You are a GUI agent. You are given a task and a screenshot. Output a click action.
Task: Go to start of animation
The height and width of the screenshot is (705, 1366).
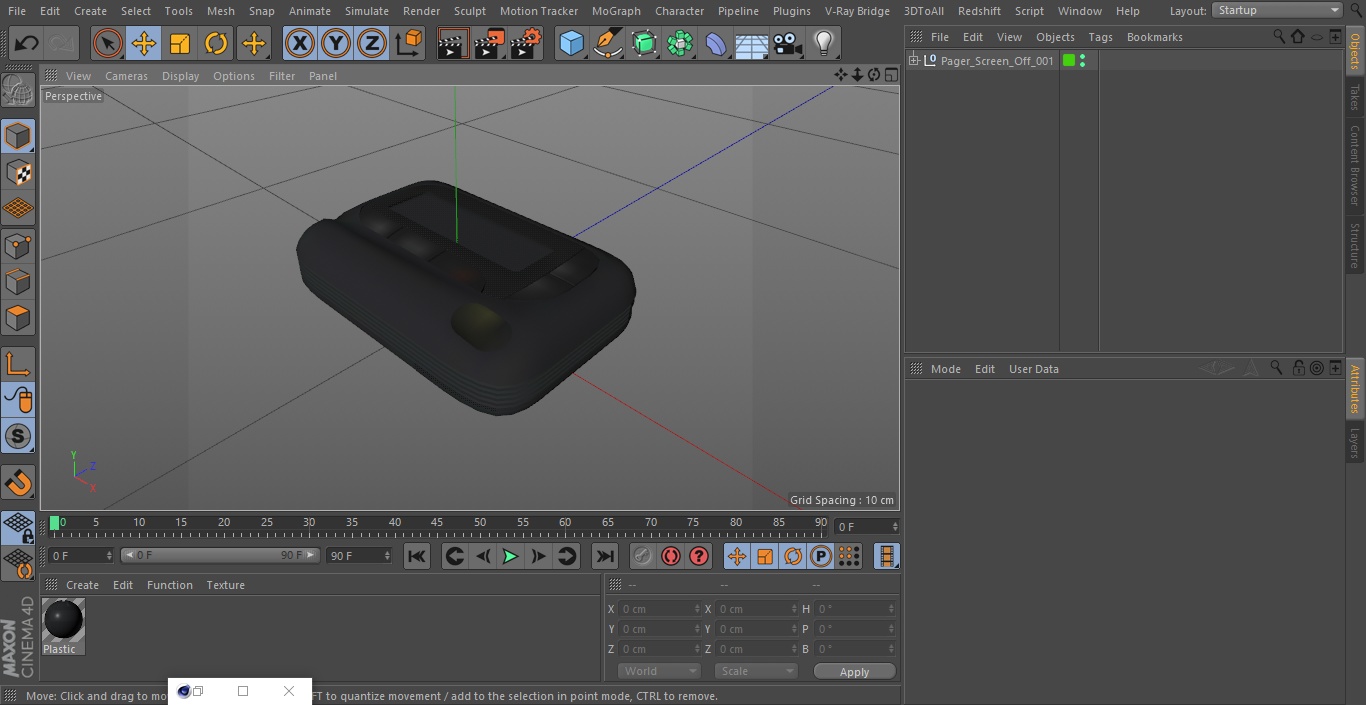[x=417, y=556]
